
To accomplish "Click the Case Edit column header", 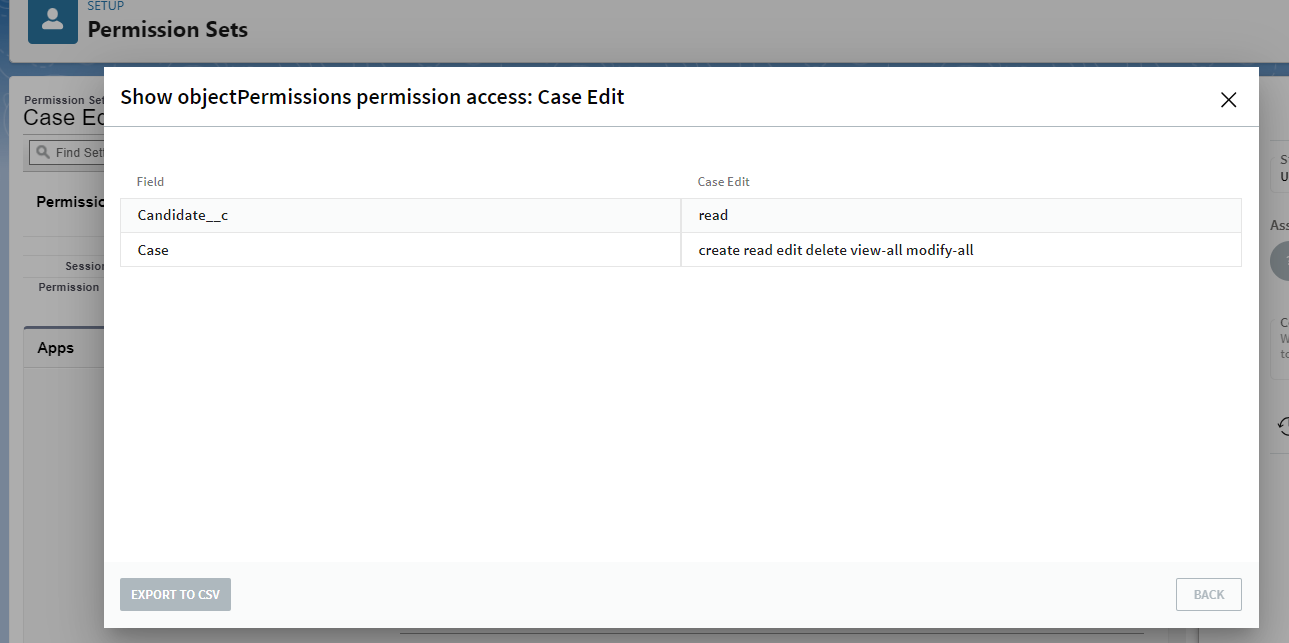I will coord(722,181).
